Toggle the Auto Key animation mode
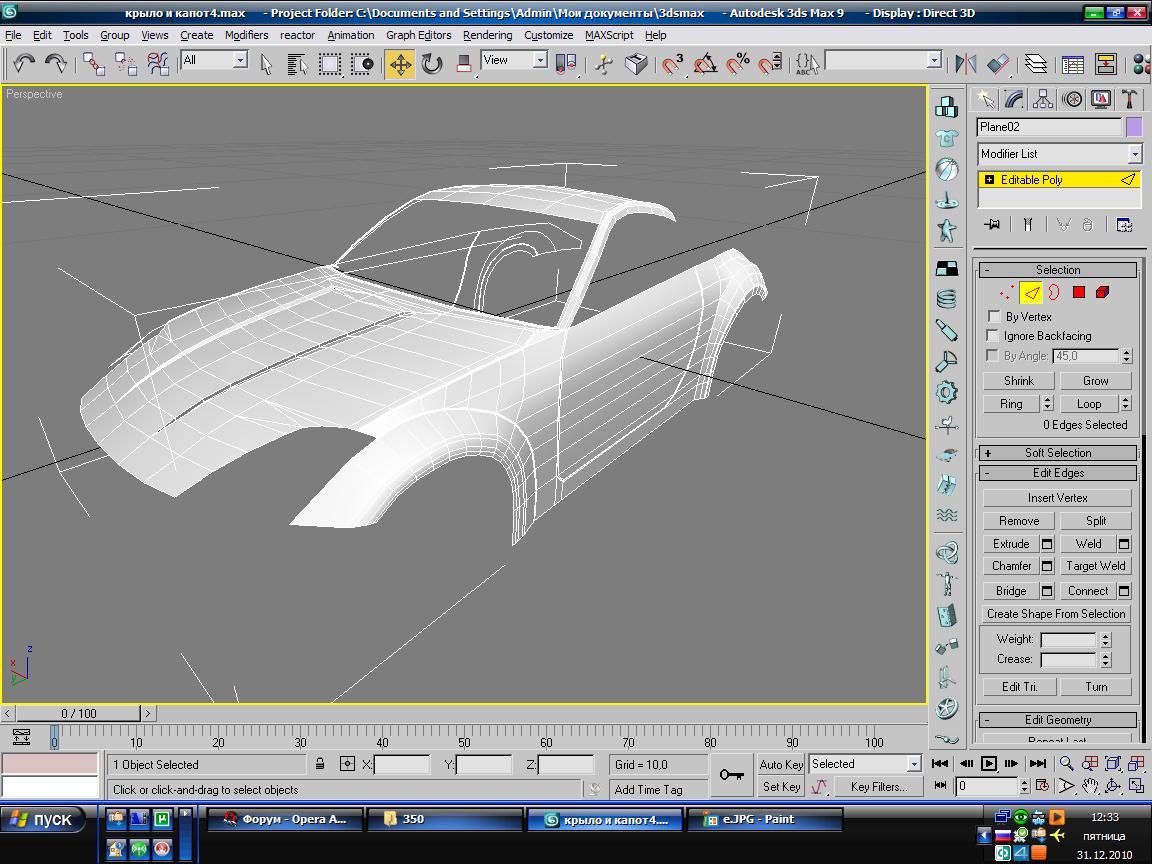Viewport: 1152px width, 864px height. click(x=781, y=765)
